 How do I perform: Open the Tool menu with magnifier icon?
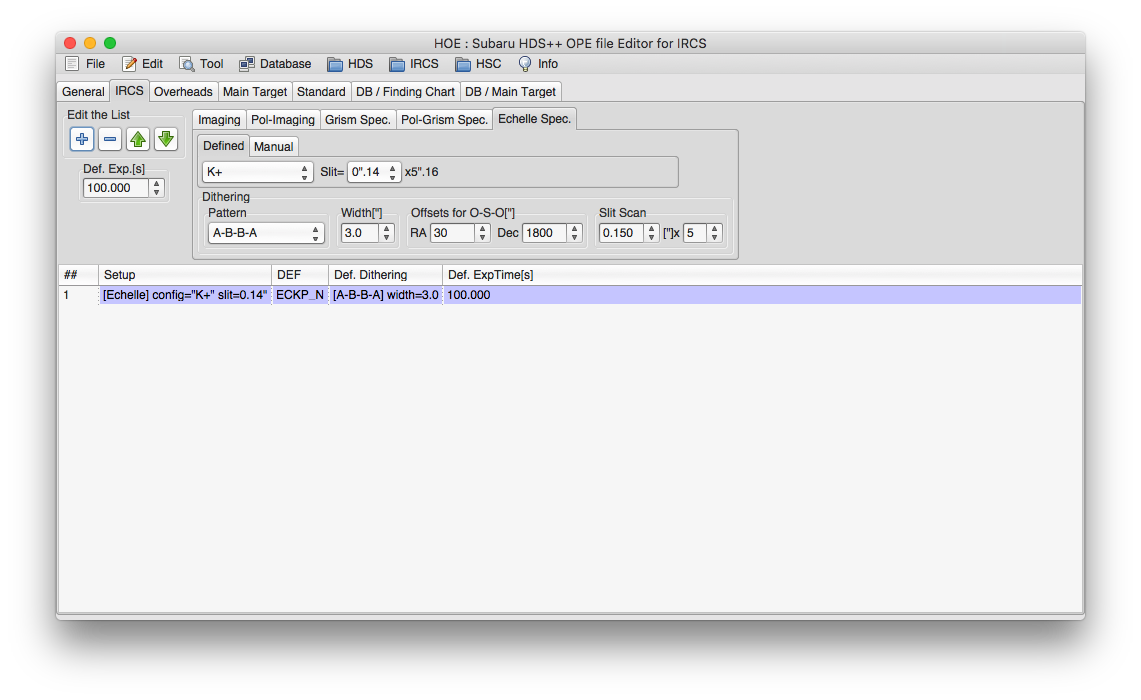pyautogui.click(x=201, y=64)
